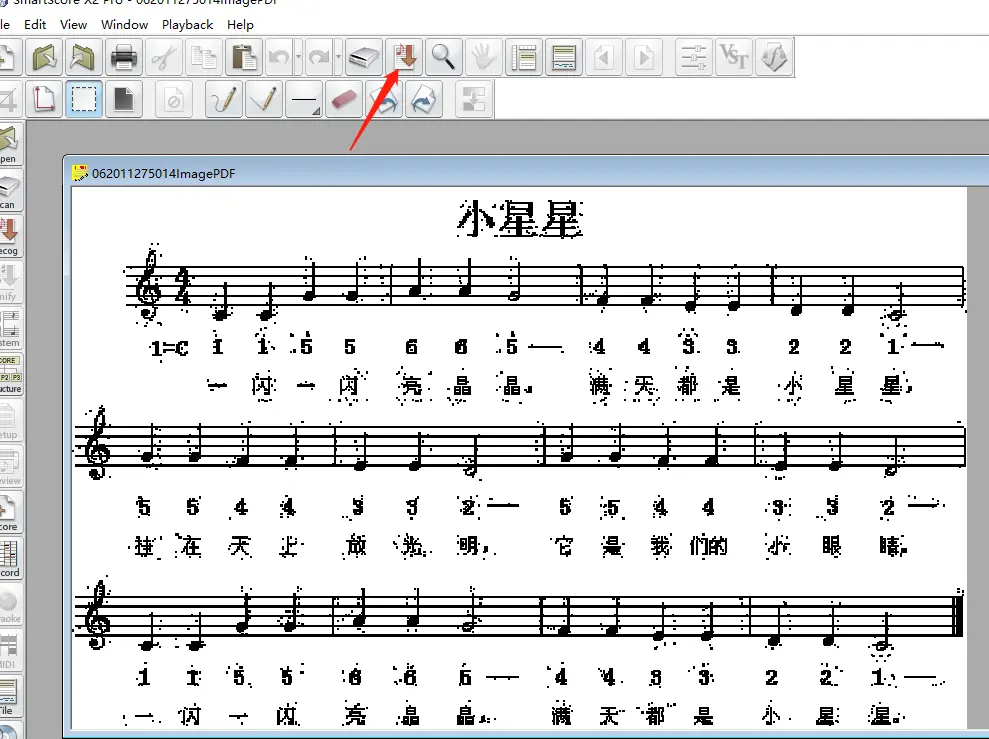Viewport: 989px width, 739px height.
Task: Open the View menu
Action: tap(73, 25)
